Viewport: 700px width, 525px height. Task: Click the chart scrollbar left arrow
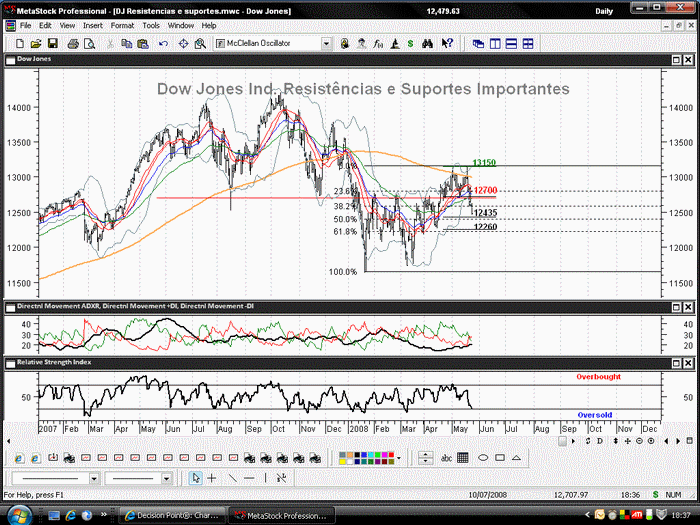(x=8, y=442)
